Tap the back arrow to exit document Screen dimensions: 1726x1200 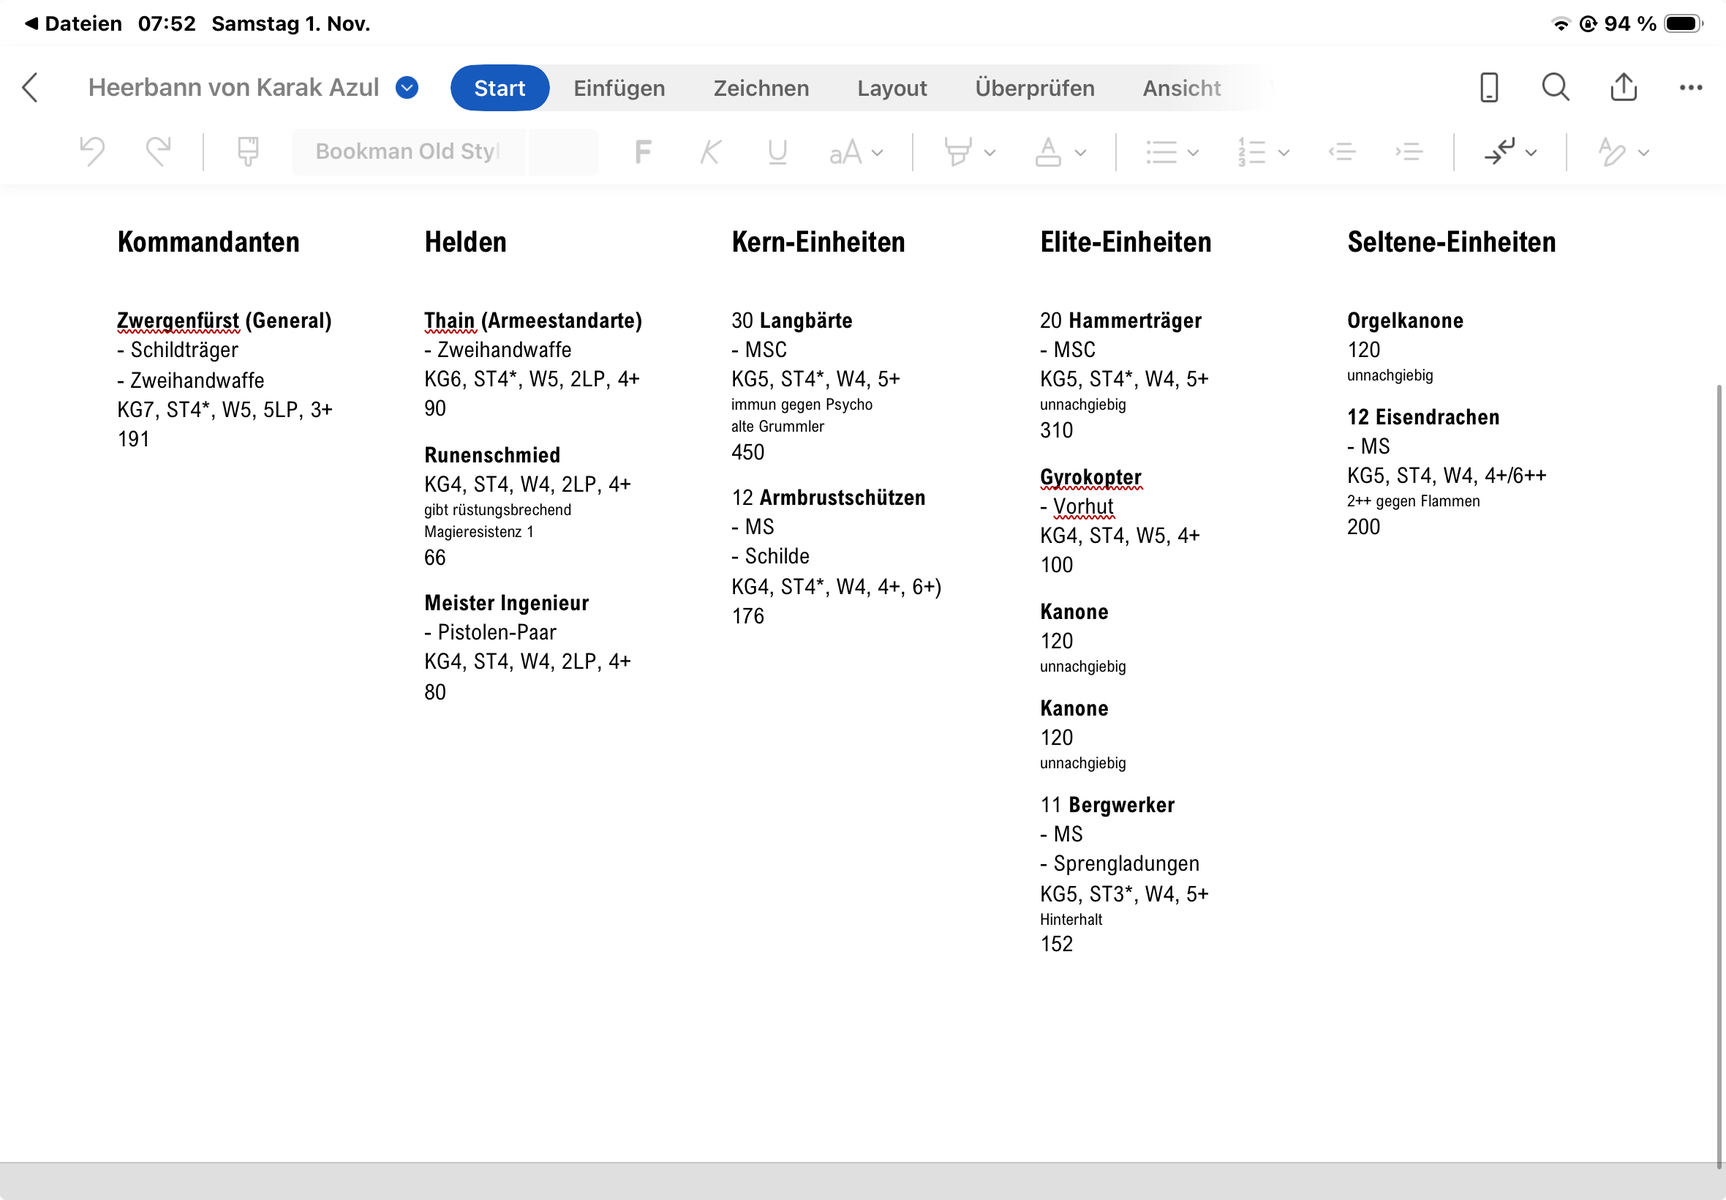30,88
